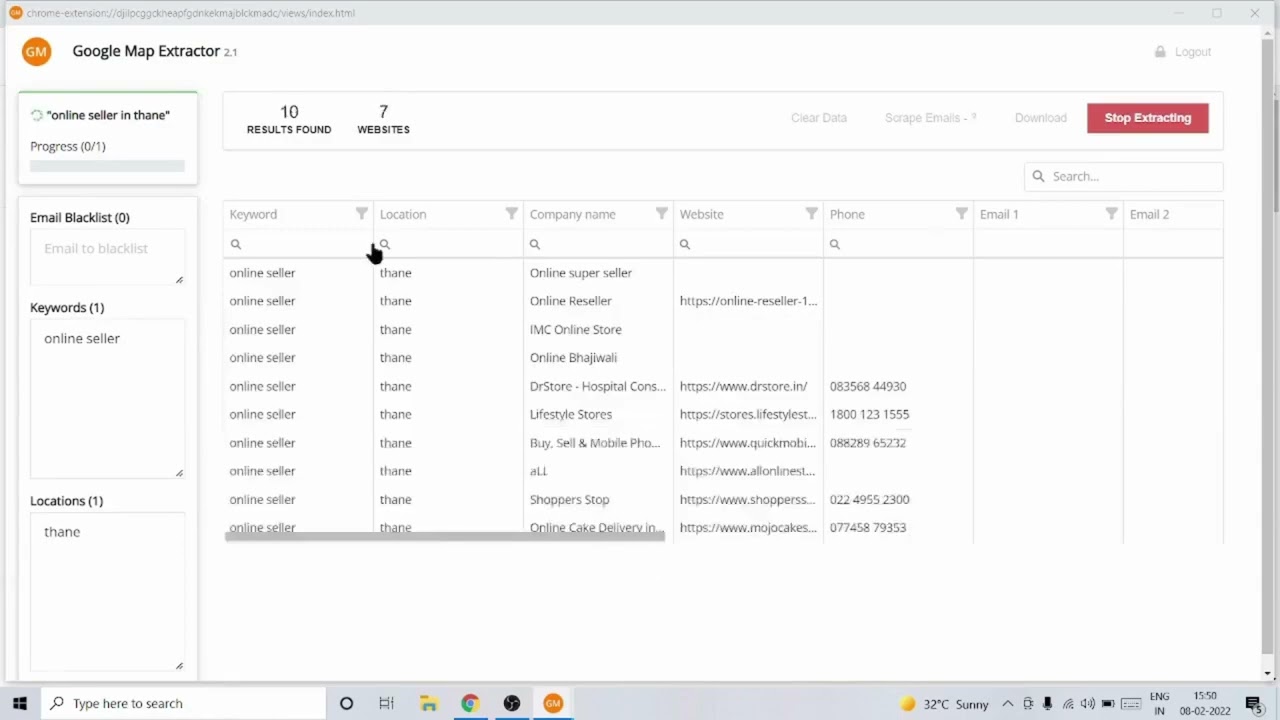
Task: Open the Company name column filter icon
Action: (662, 214)
